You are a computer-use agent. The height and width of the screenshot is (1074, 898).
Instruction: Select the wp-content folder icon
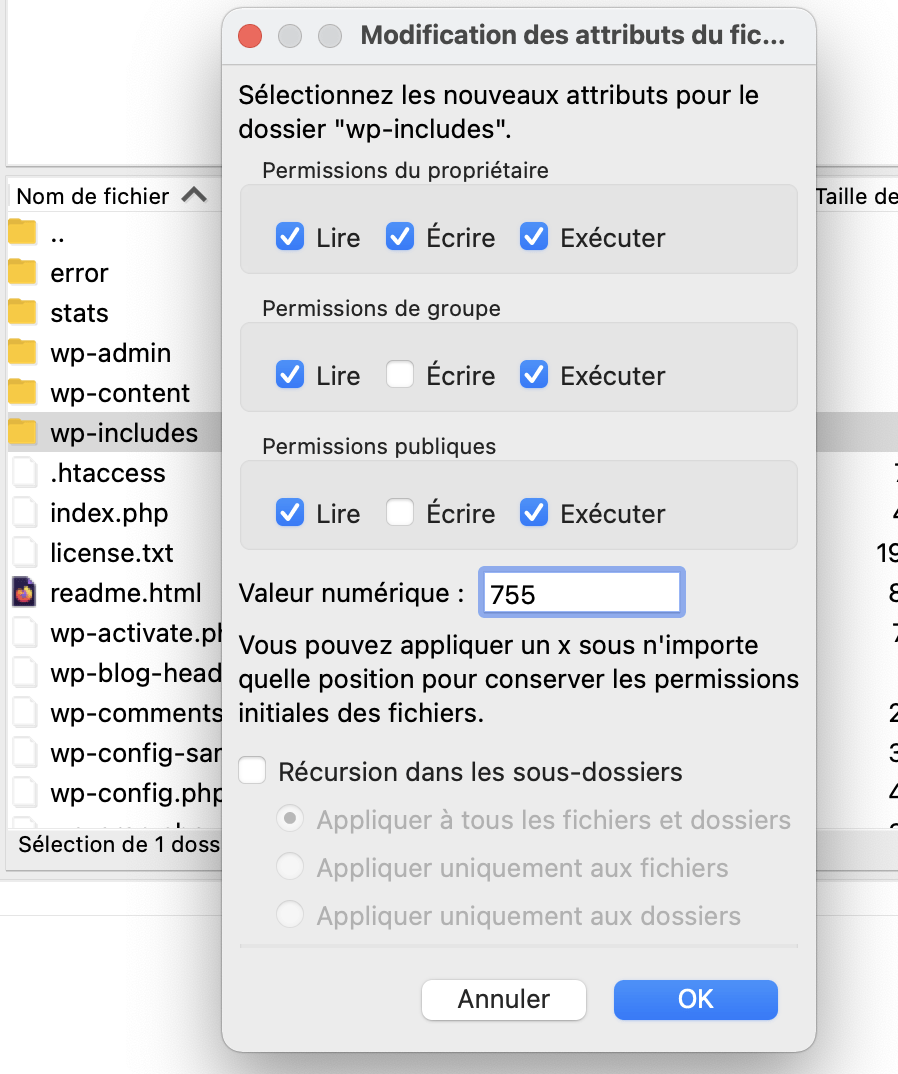[22, 392]
